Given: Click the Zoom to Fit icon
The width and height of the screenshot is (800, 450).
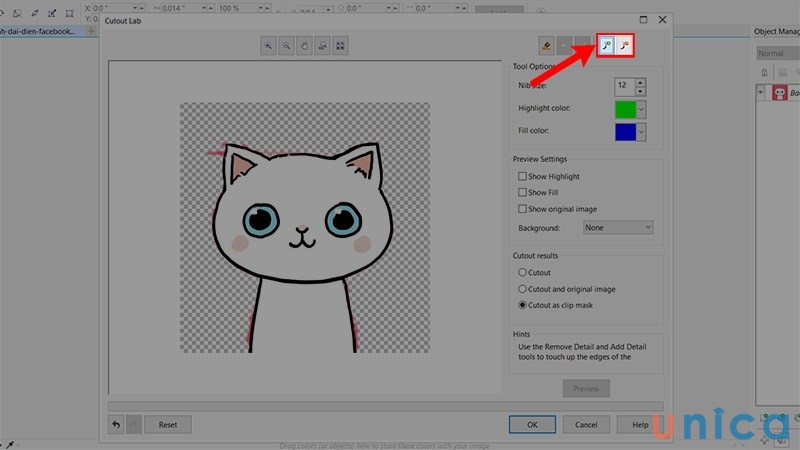Looking at the screenshot, I should (x=340, y=46).
